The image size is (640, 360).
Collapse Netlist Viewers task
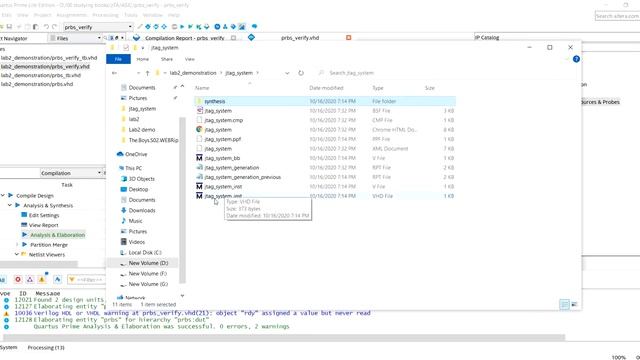click(17, 254)
